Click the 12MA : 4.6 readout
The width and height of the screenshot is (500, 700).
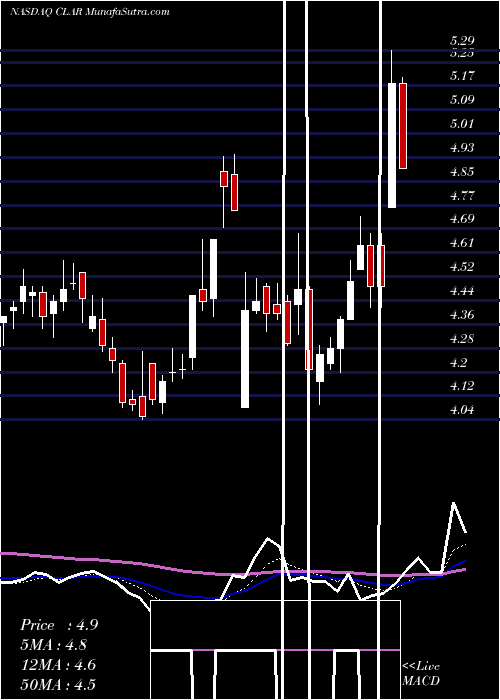tap(58, 665)
